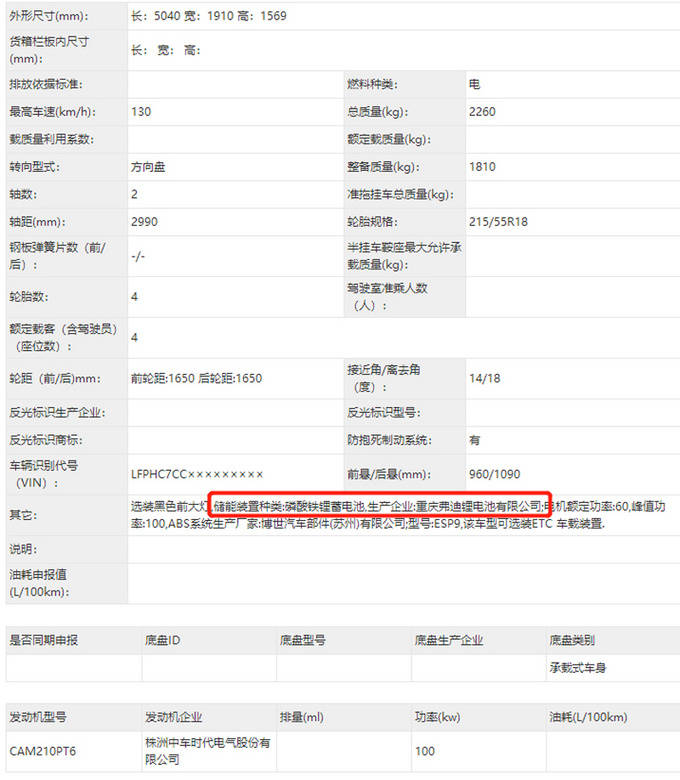
Task: Click the 是否同期申报 column header
Action: [x=44, y=640]
